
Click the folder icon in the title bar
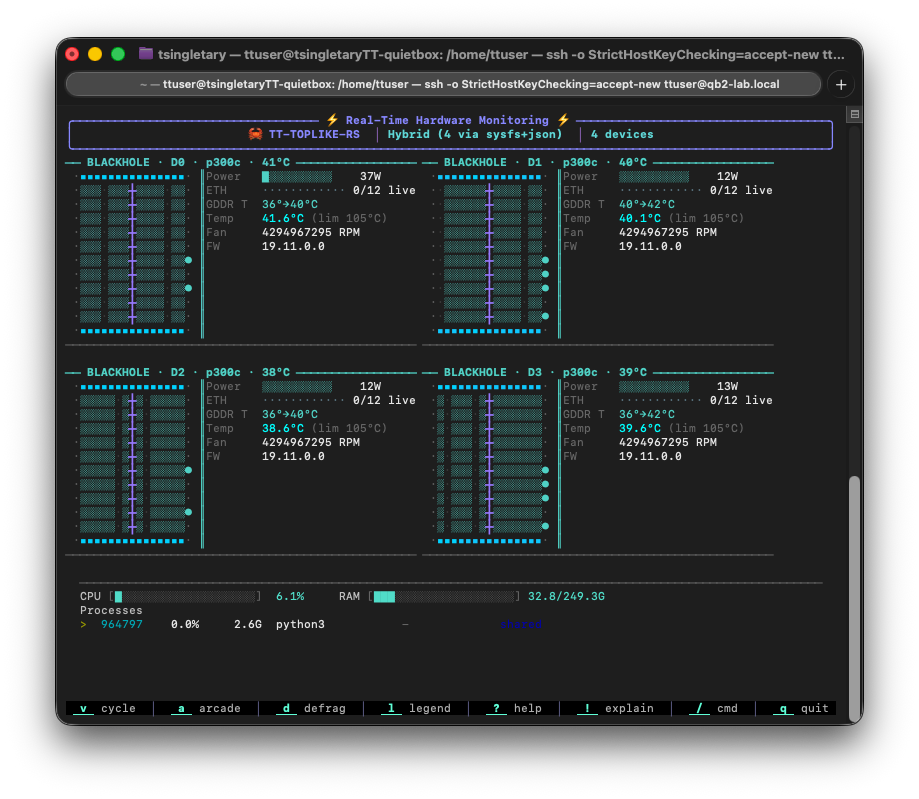coord(146,54)
